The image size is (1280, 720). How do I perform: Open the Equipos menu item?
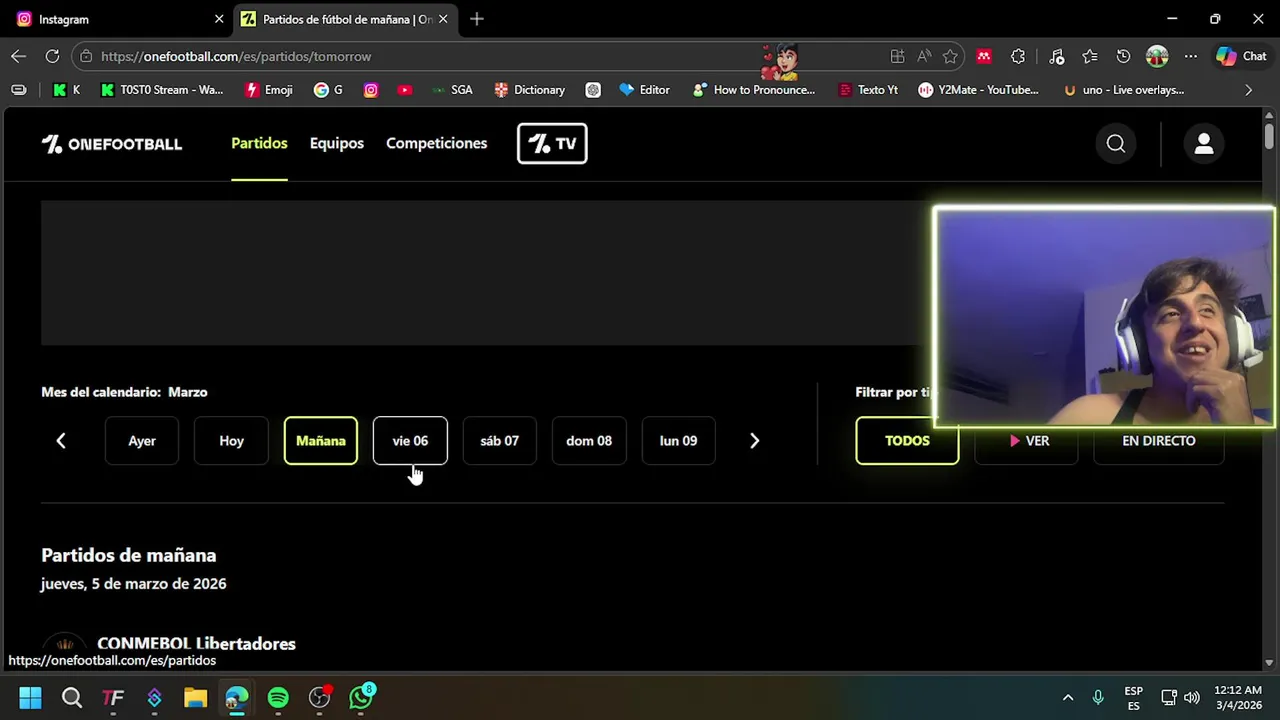[337, 143]
